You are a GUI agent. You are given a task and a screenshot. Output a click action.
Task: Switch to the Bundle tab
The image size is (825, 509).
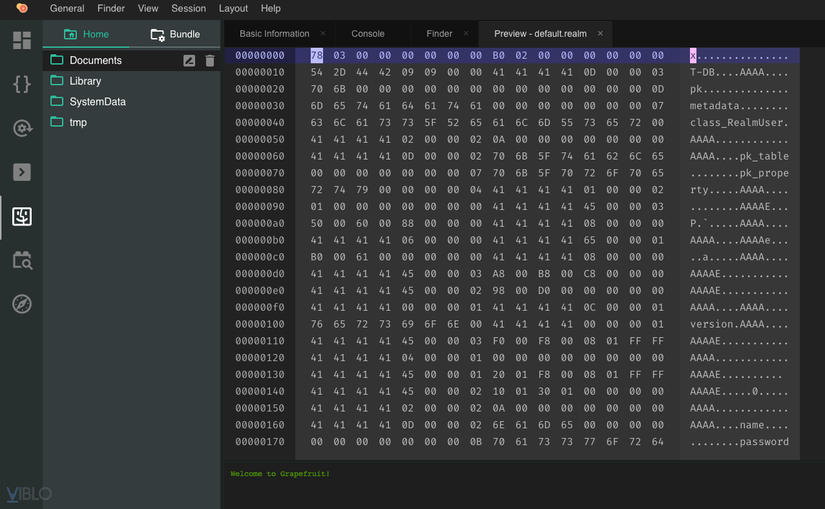[175, 34]
